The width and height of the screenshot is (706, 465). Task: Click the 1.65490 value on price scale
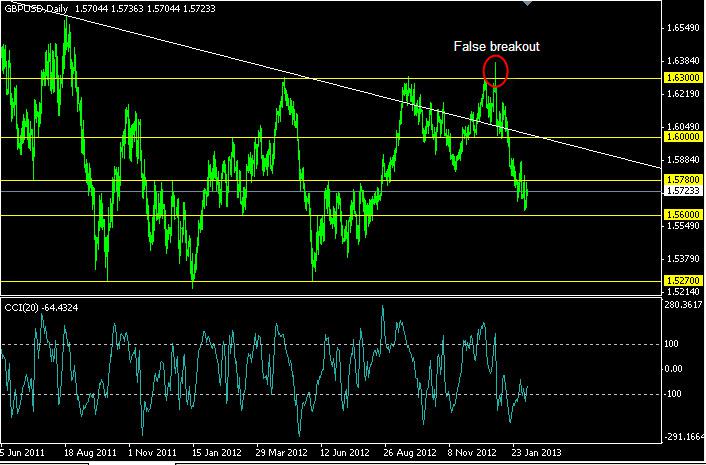point(683,28)
